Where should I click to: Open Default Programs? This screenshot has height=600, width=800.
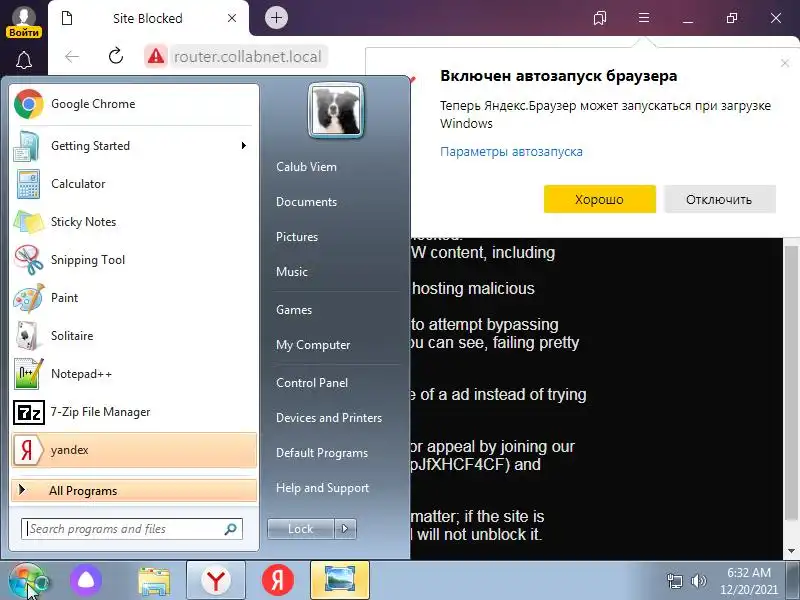tap(321, 453)
